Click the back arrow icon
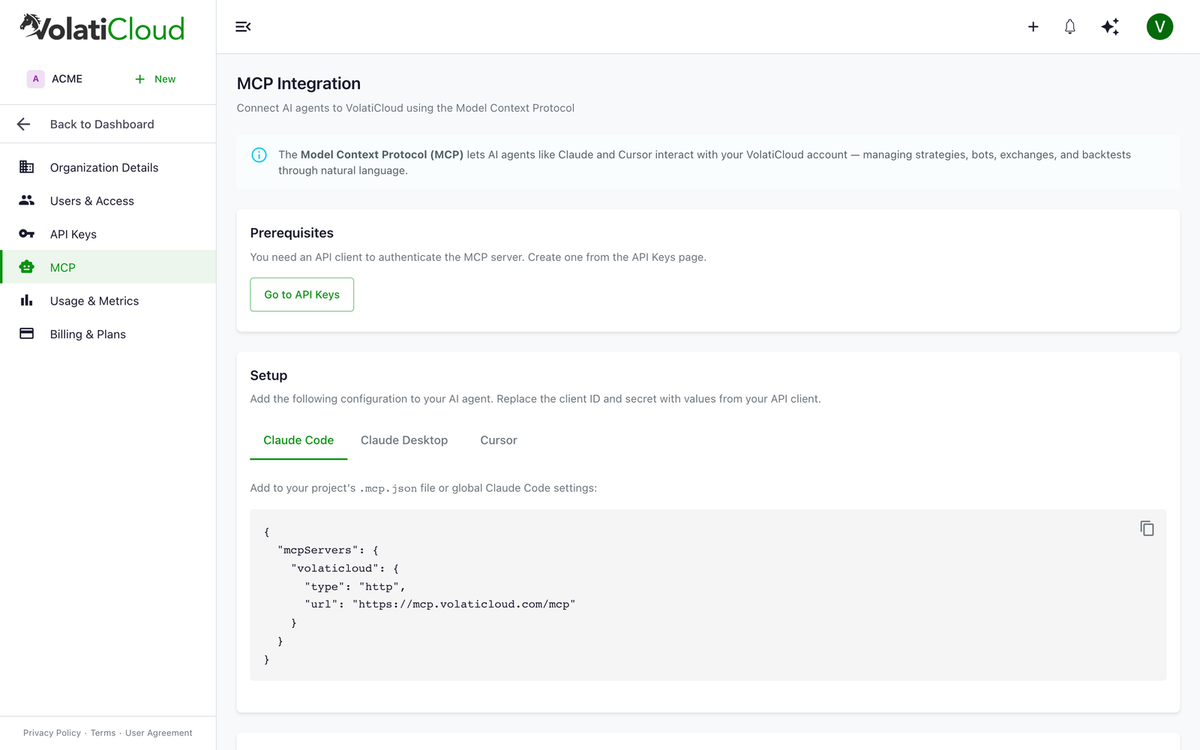Screen dimensions: 1200x750 [x=24, y=124]
